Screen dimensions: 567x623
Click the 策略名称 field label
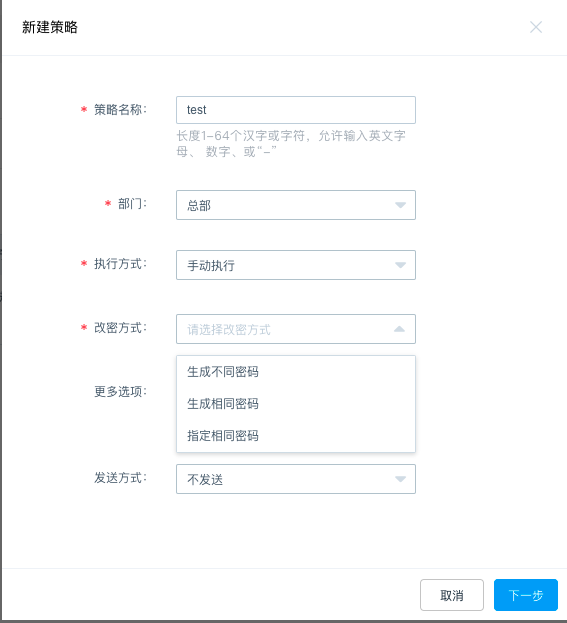click(120, 109)
